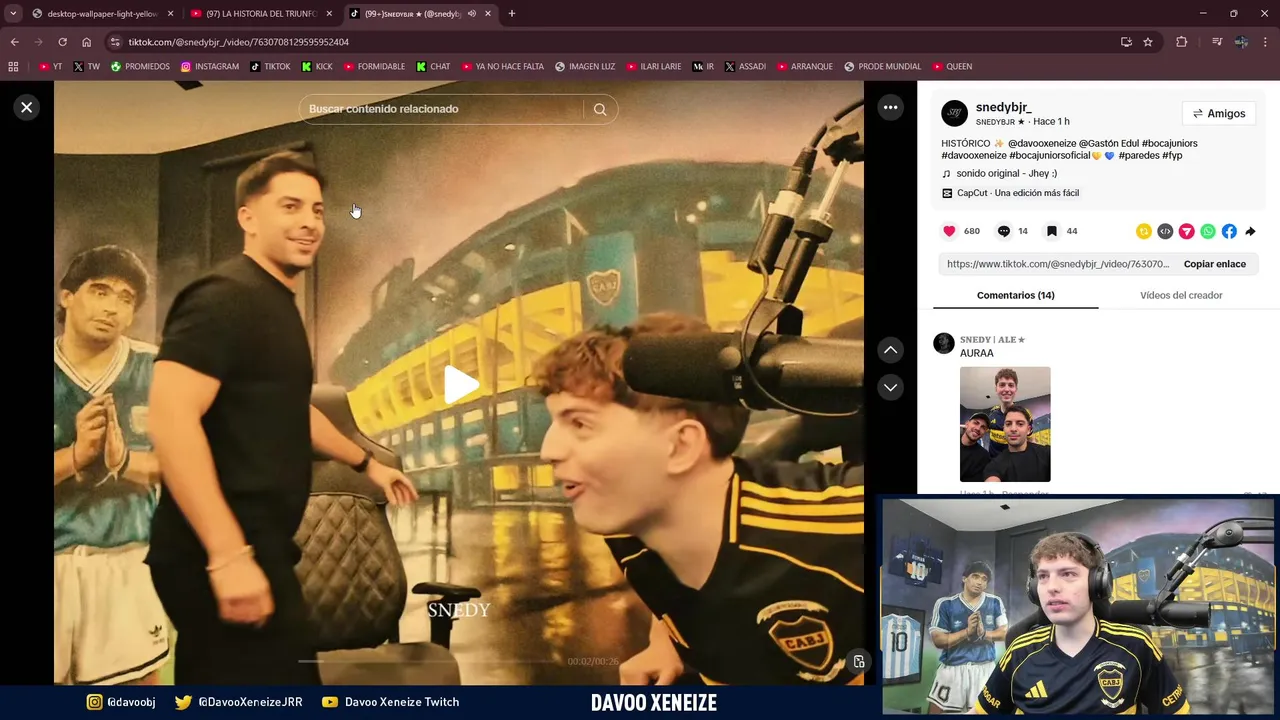The height and width of the screenshot is (720, 1280).
Task: Open a new browser tab
Action: [x=512, y=14]
